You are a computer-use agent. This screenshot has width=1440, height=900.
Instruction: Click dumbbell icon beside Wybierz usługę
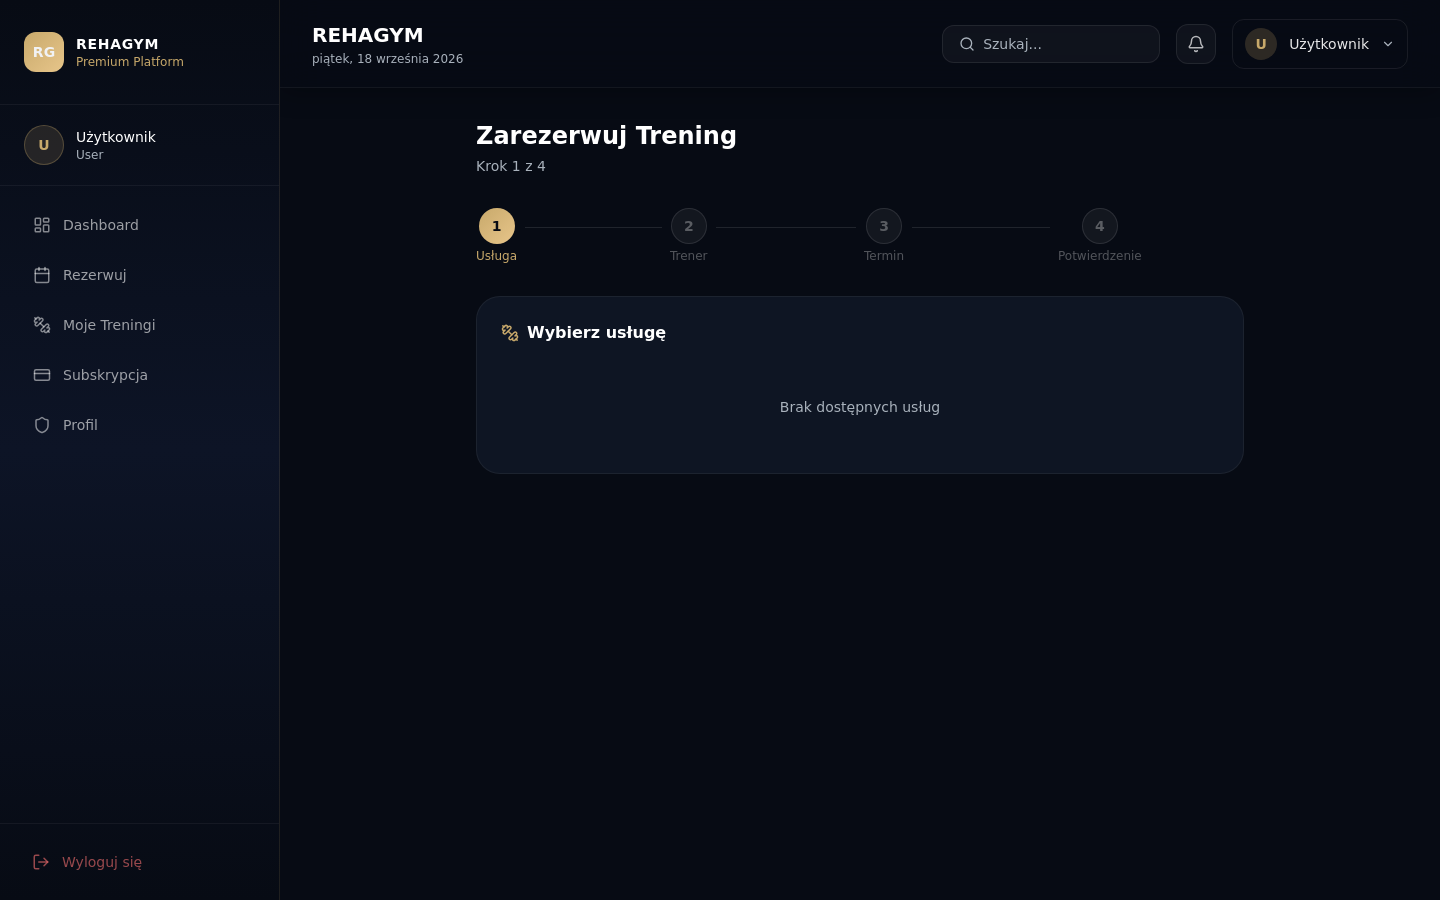pos(510,333)
